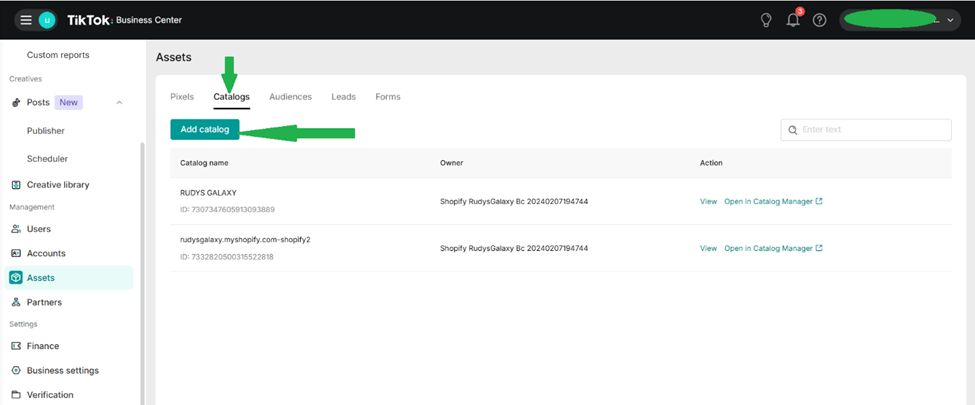The image size is (975, 405).
Task: Open rudysgalaxy.myshopify.com-shopify2 in Catalog Manager
Action: tap(772, 248)
